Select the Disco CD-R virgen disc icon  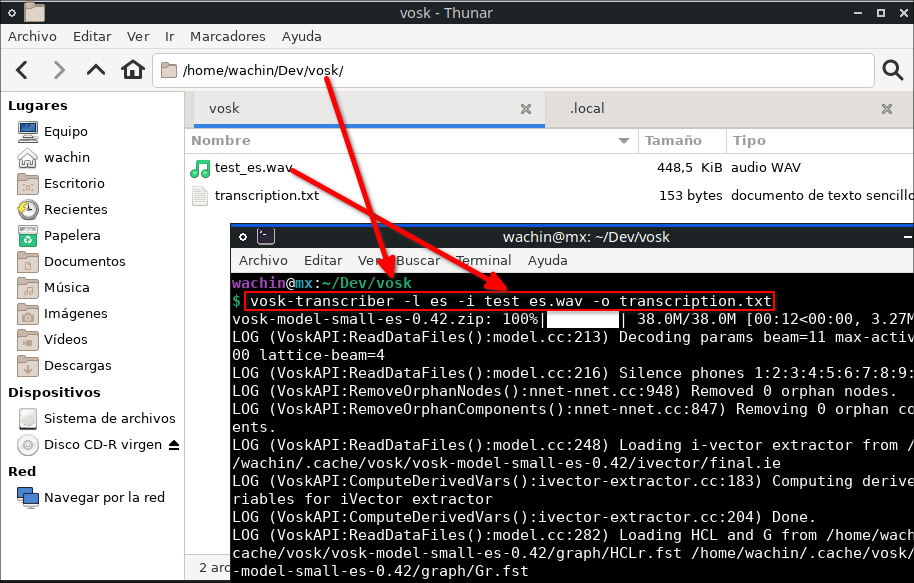[x=27, y=444]
